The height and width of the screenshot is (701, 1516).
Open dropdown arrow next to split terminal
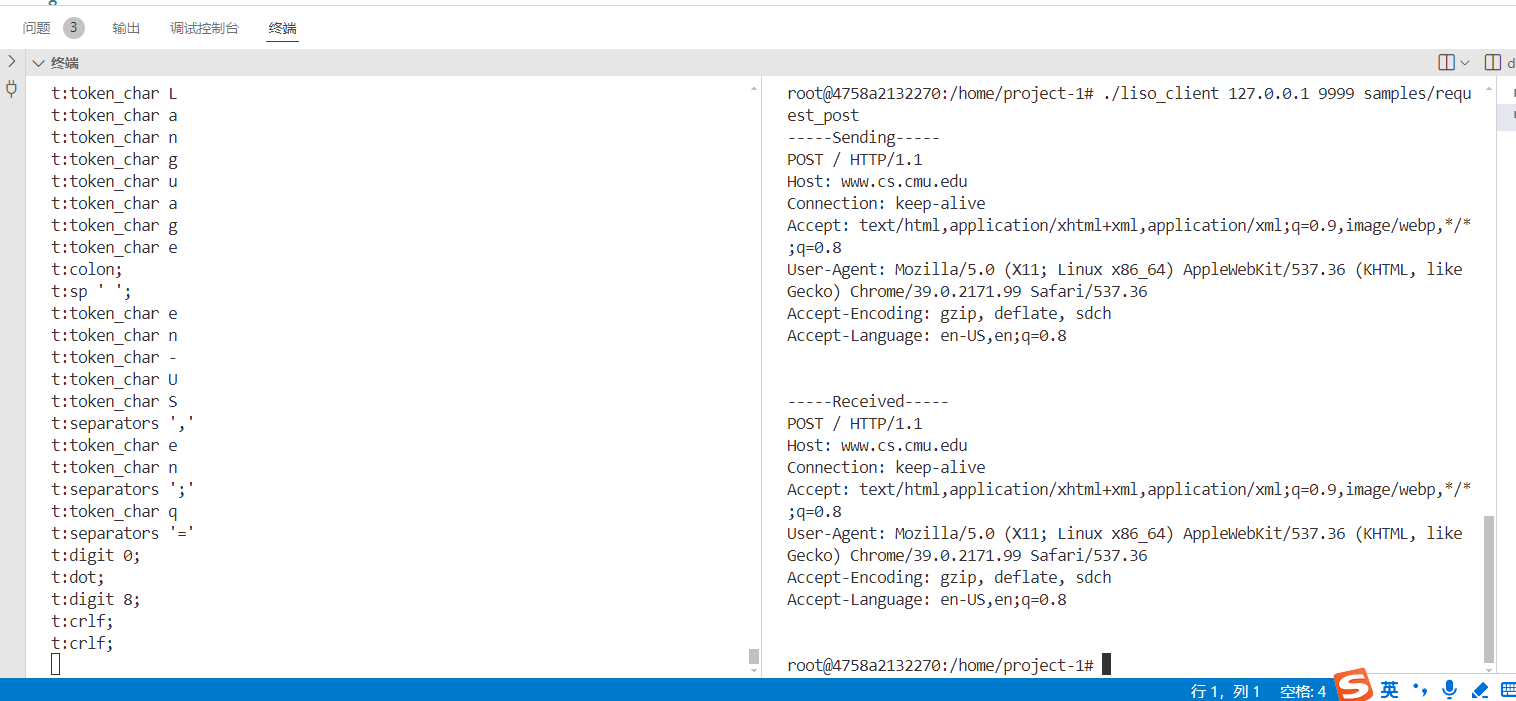point(1465,62)
